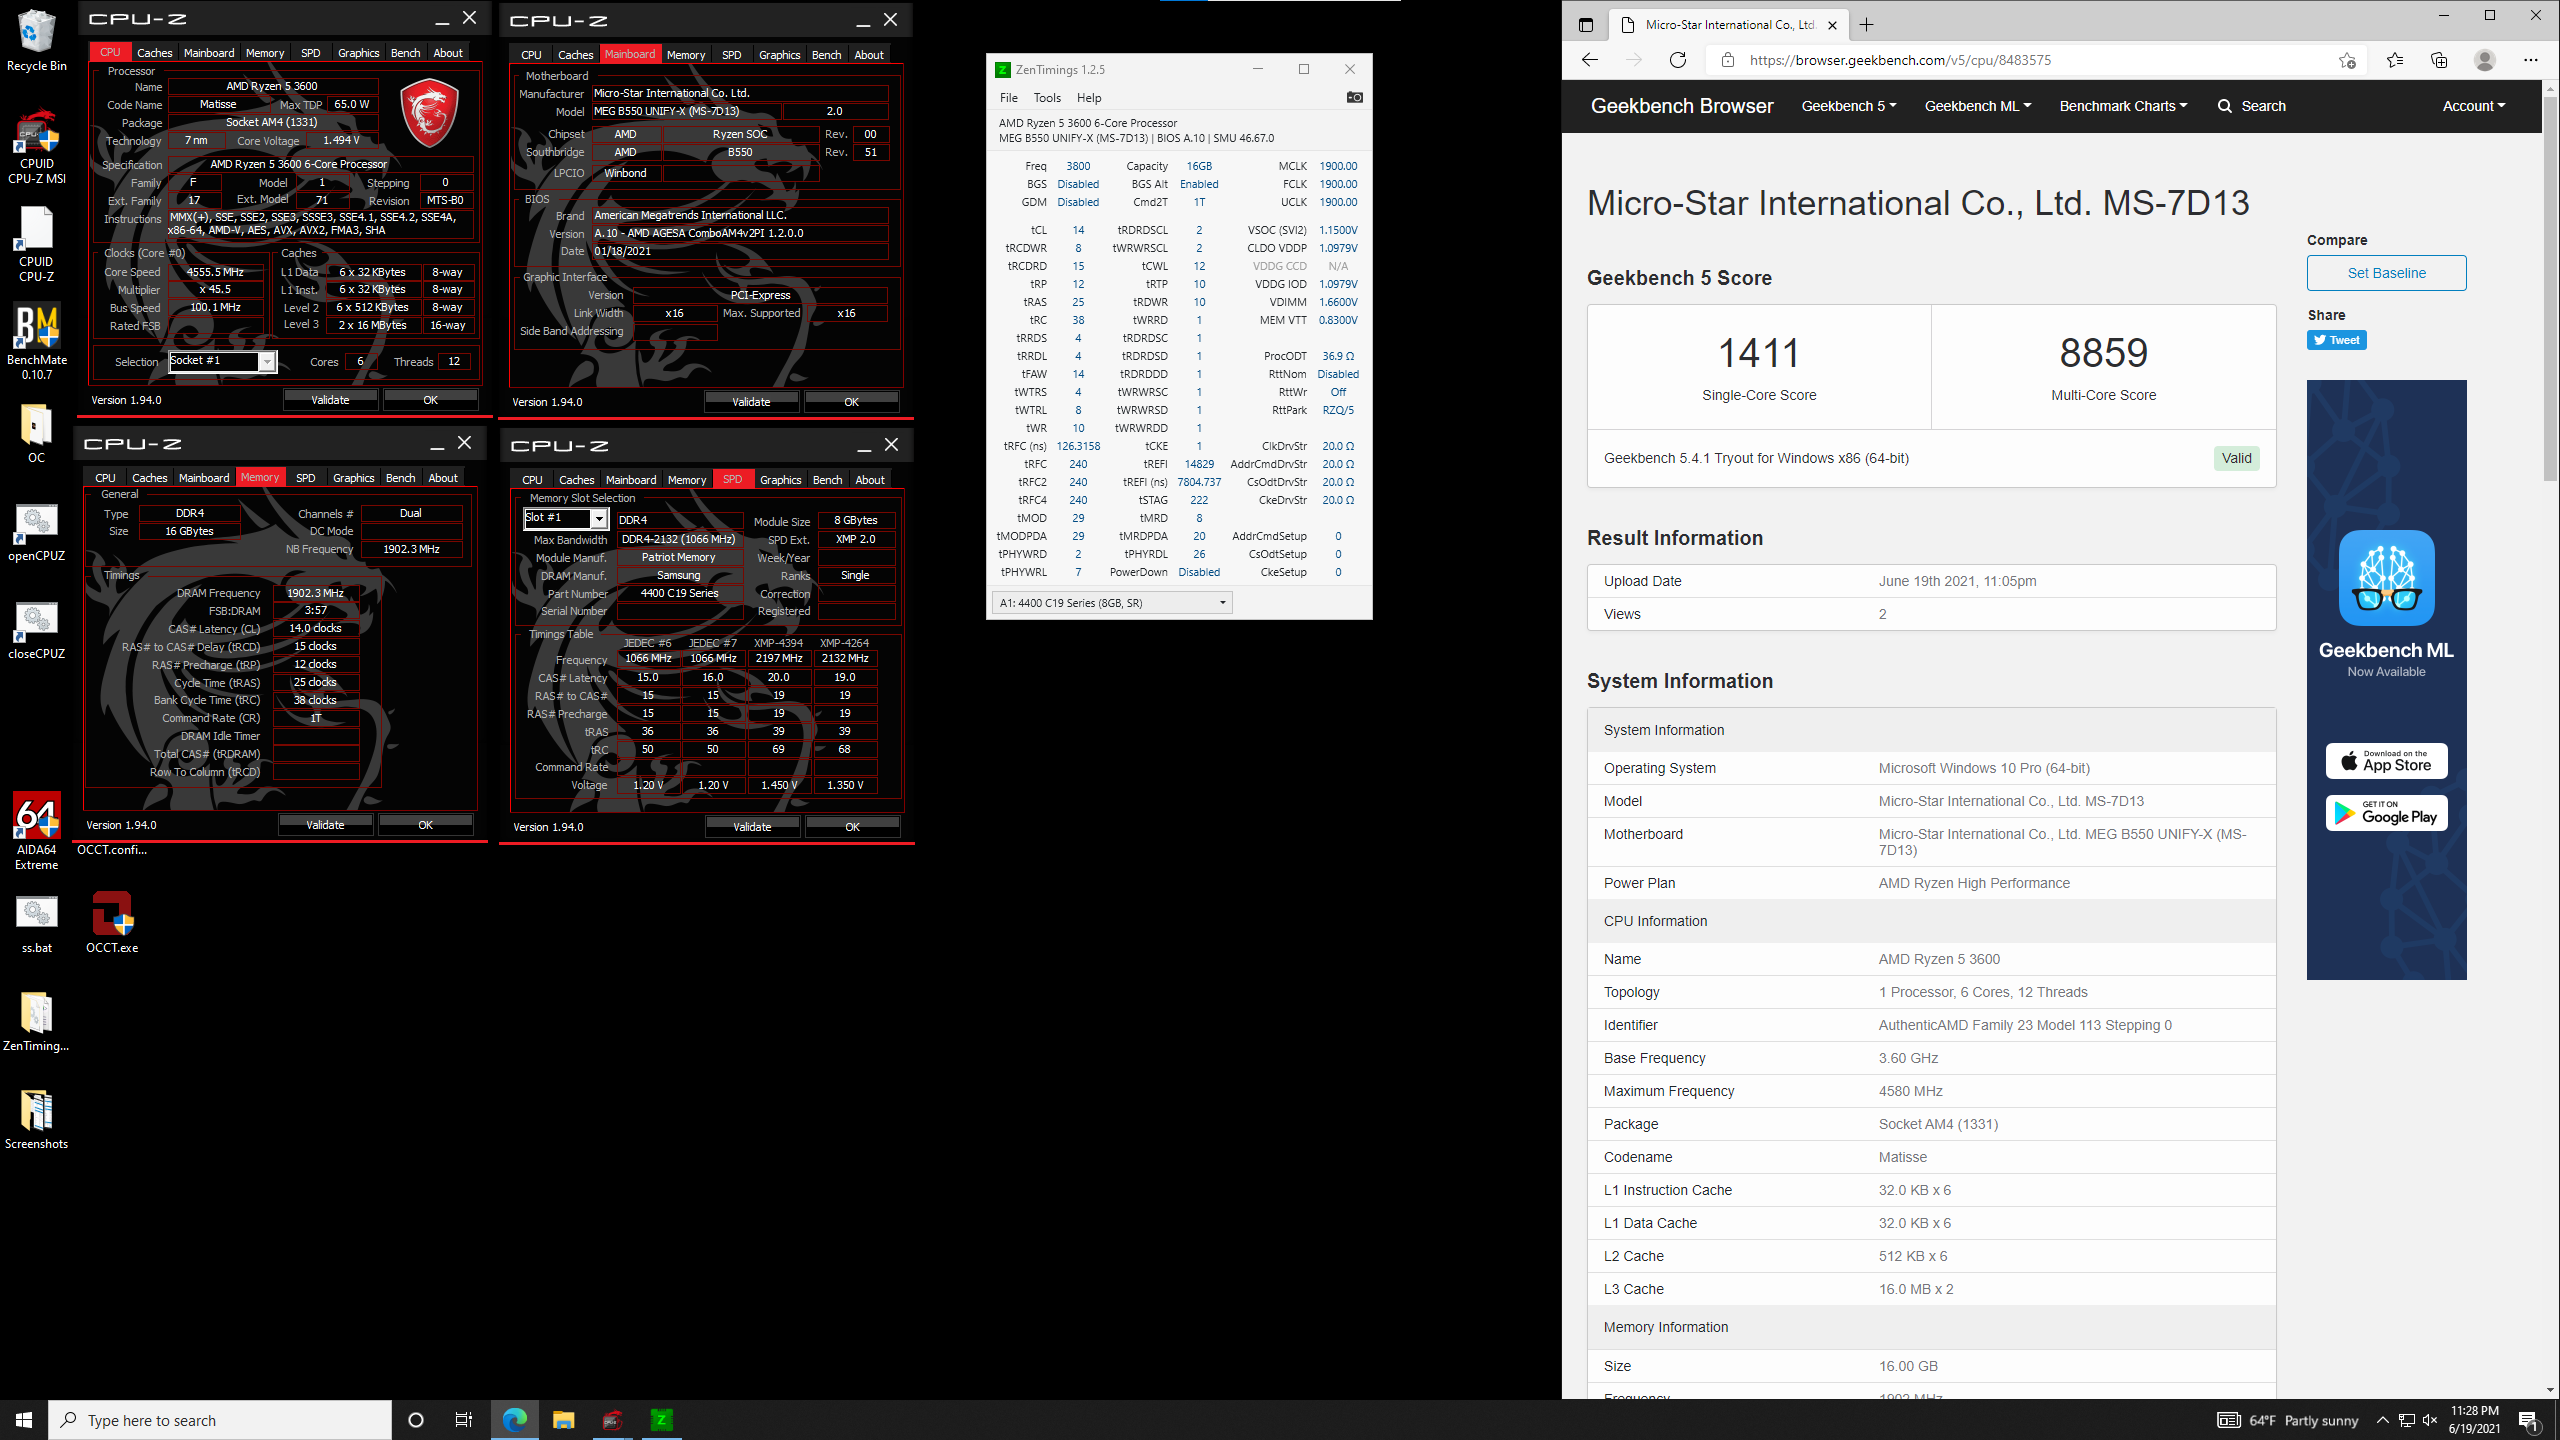Expand the Account menu
This screenshot has width=2560, height=1440.
click(2473, 106)
